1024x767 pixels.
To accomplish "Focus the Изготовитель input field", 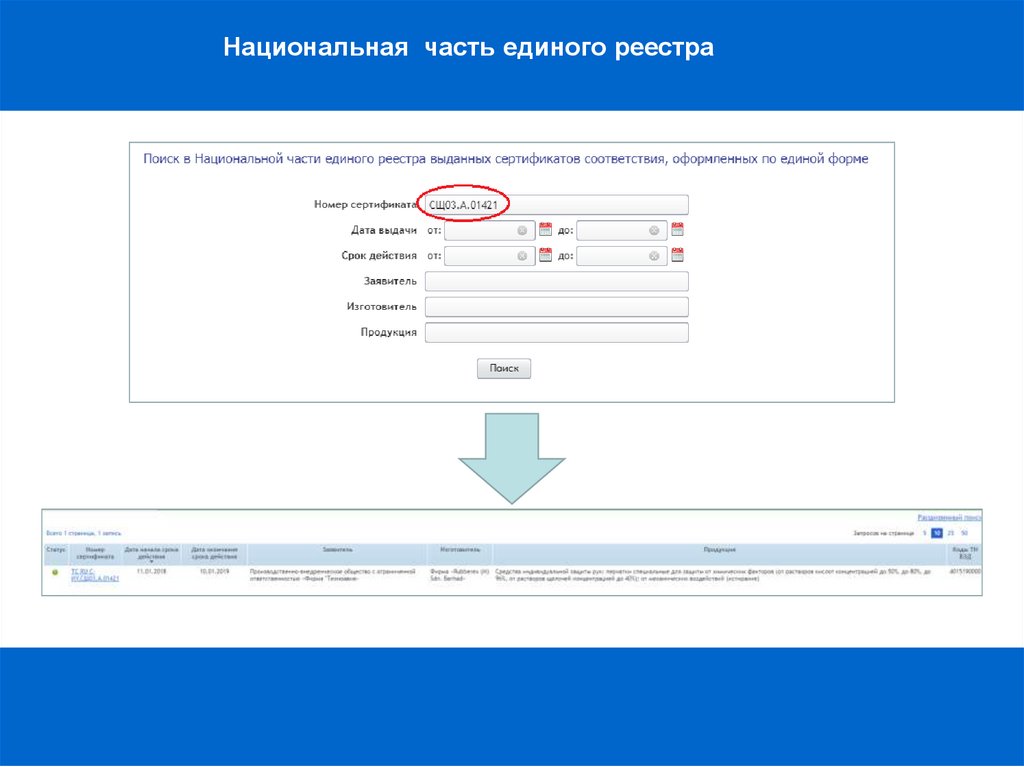I will [556, 307].
